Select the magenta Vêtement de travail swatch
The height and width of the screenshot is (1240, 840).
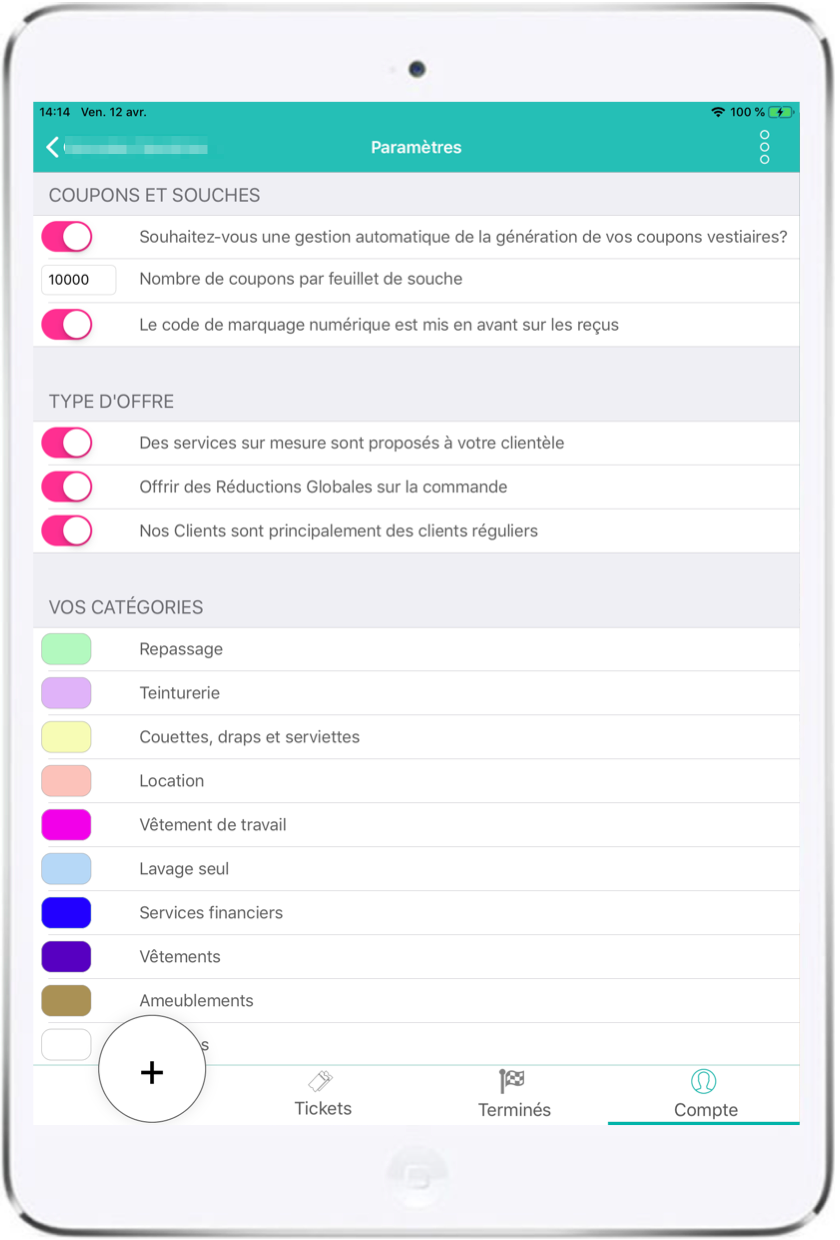click(x=66, y=825)
